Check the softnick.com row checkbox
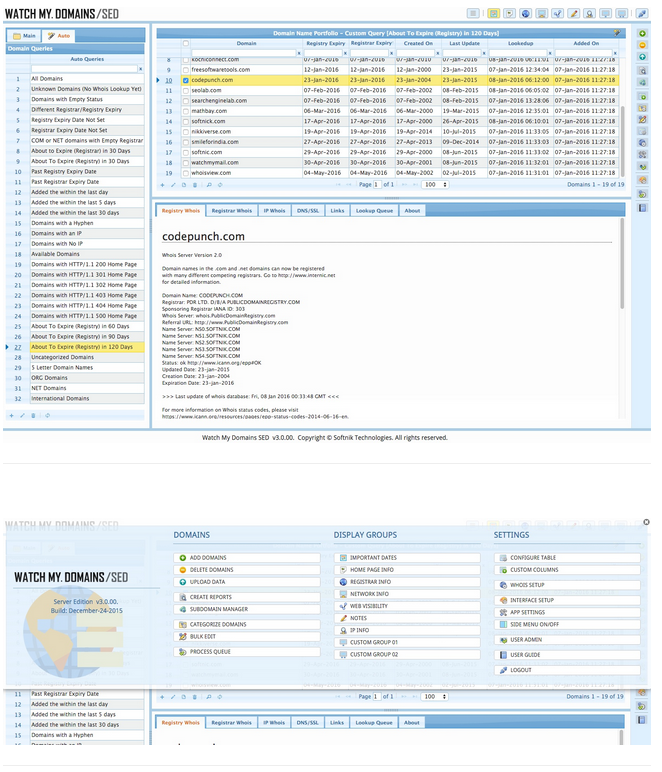 pyautogui.click(x=186, y=122)
